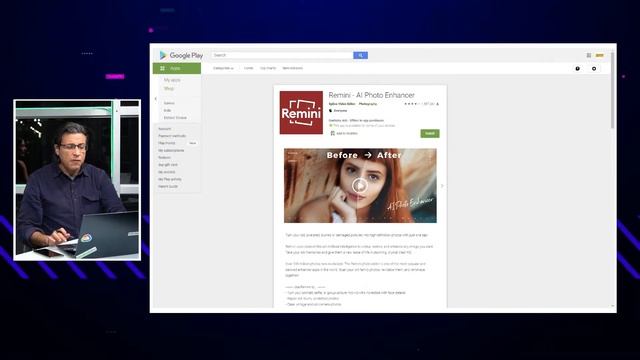Open Buy gift card in sidebar
The image size is (640, 360).
[168, 165]
